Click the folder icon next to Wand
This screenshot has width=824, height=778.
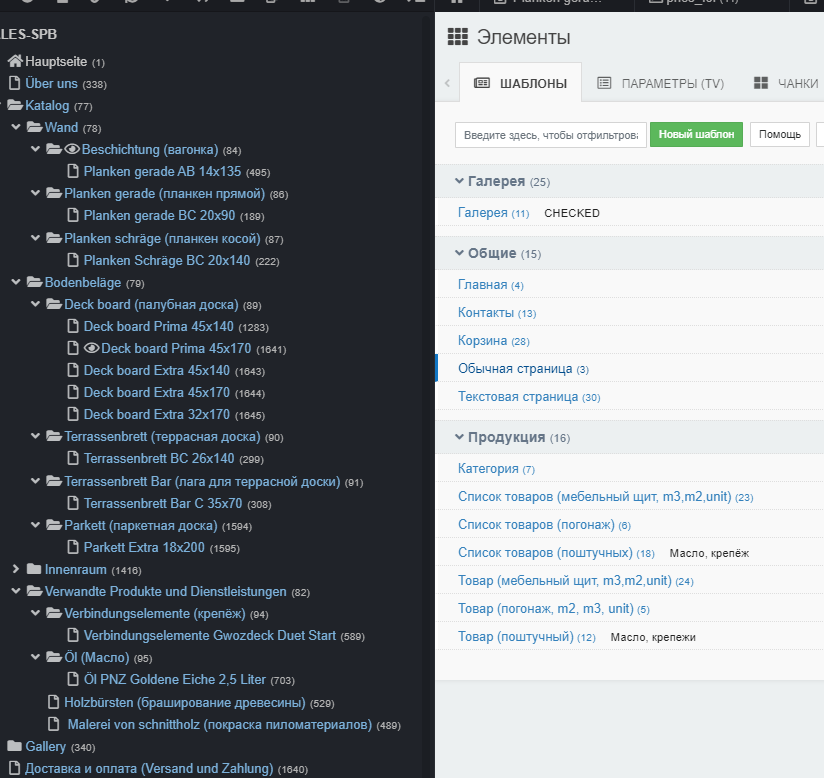(35, 127)
